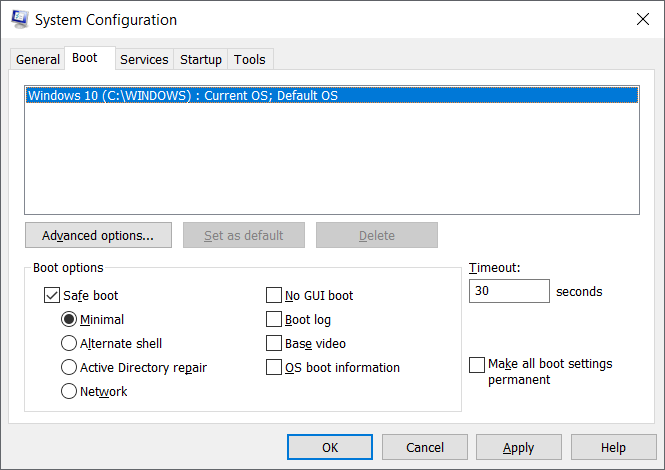665x470 pixels.
Task: Select Active Directory repair option
Action: (69, 368)
